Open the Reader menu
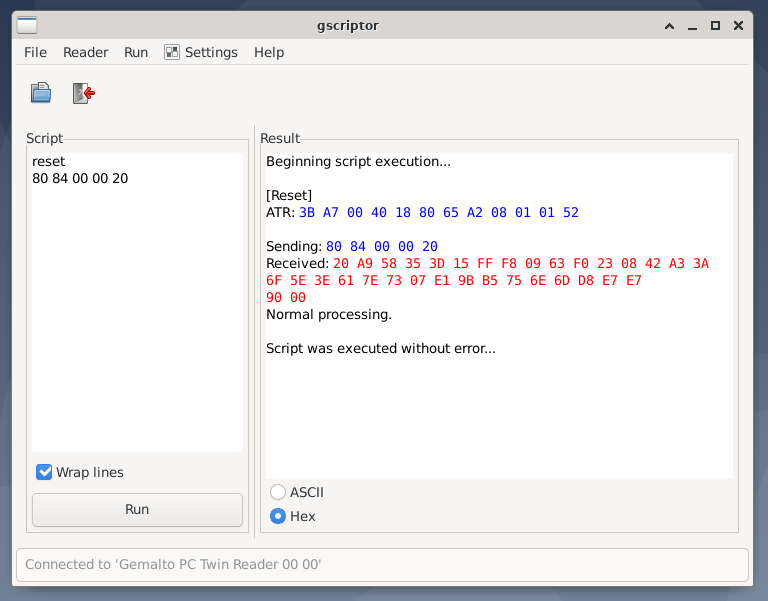The width and height of the screenshot is (768, 601). click(x=85, y=52)
